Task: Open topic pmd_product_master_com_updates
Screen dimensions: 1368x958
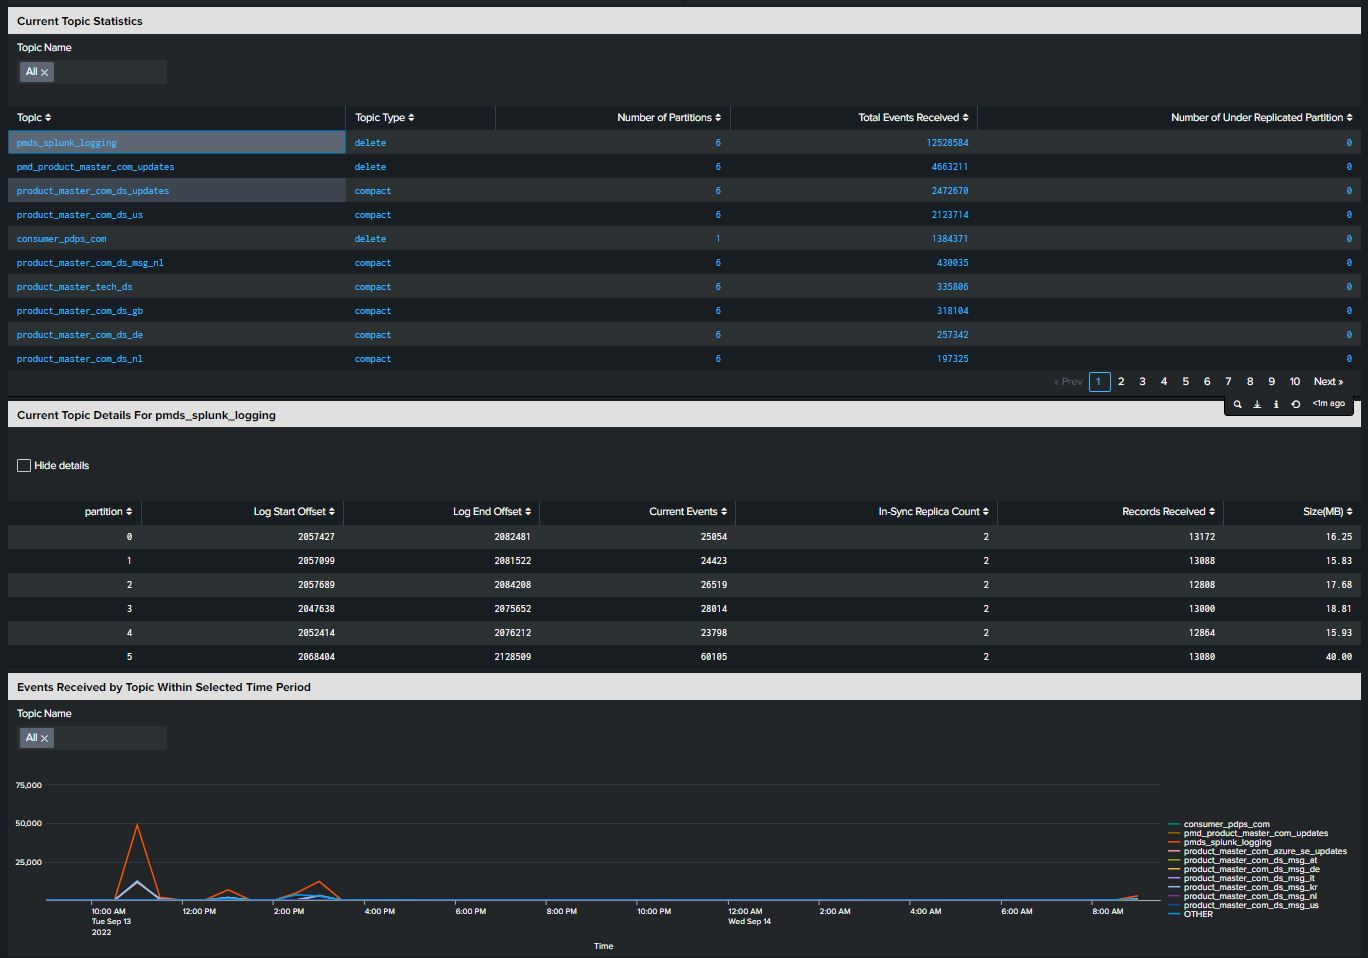Action: (95, 167)
